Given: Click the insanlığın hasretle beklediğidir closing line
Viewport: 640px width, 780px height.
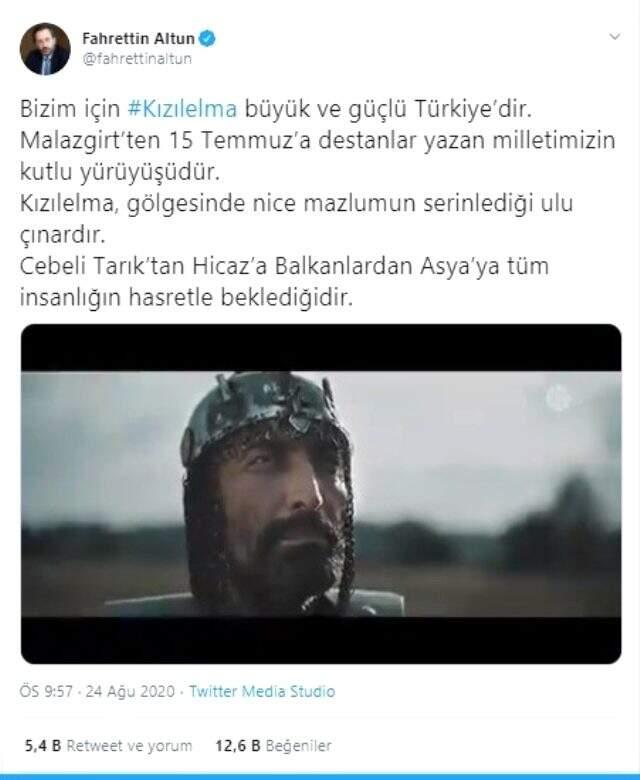Looking at the screenshot, I should [186, 298].
